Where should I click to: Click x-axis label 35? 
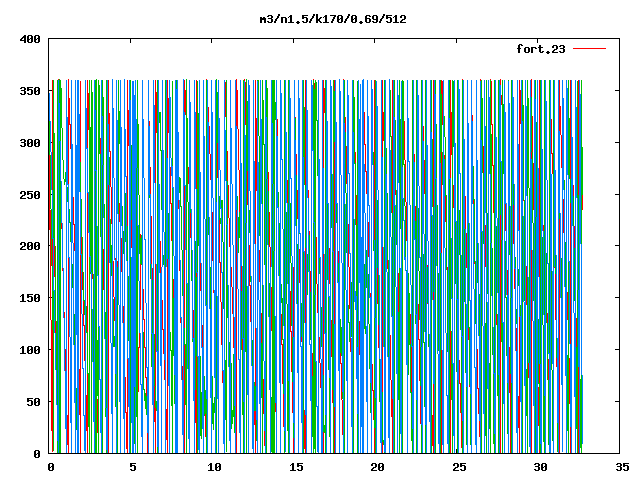click(622, 467)
